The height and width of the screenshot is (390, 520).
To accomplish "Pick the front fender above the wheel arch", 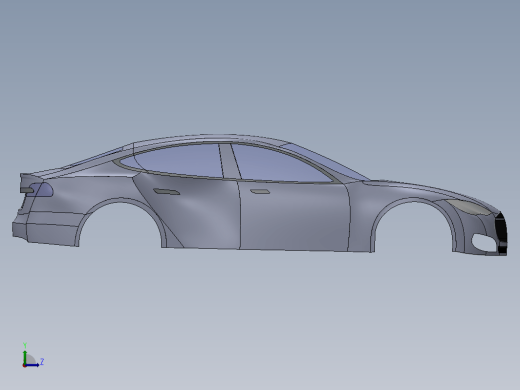I will point(400,192).
